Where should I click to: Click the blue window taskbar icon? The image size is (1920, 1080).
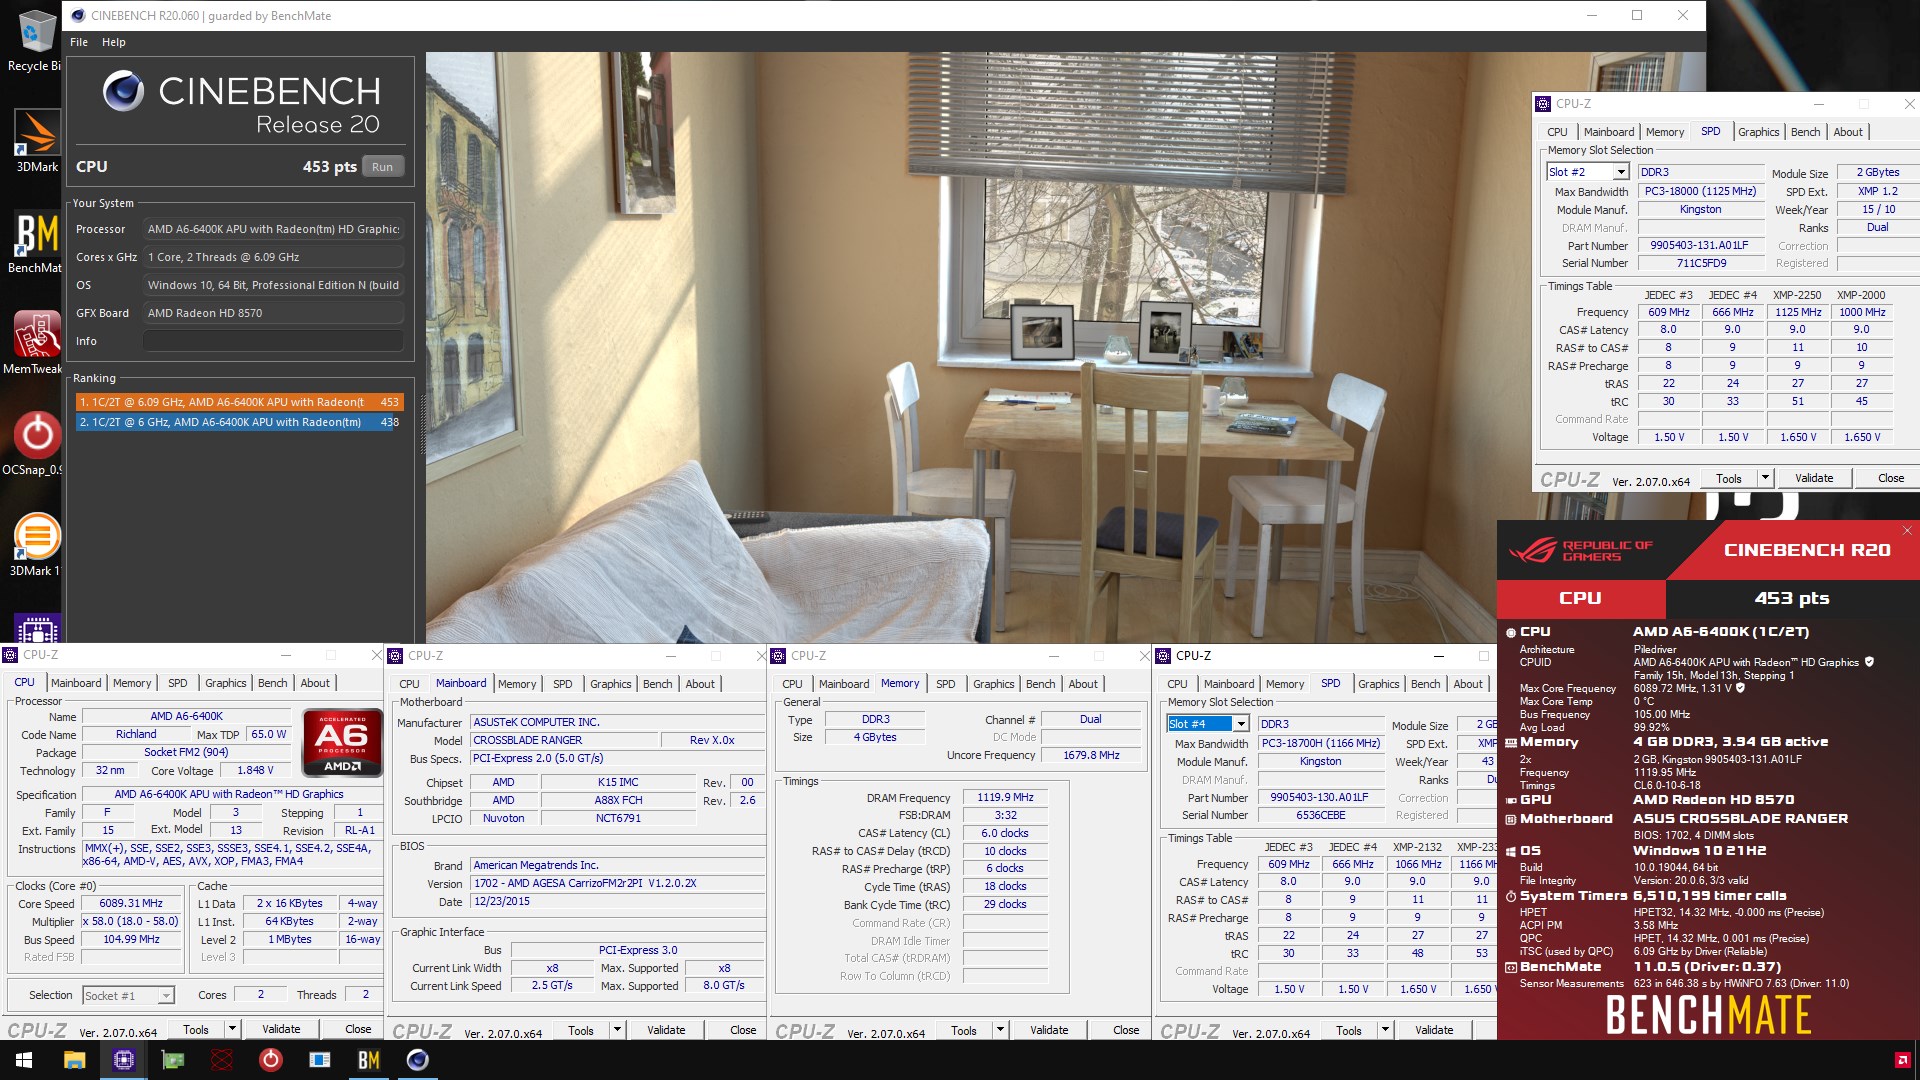tap(320, 1060)
